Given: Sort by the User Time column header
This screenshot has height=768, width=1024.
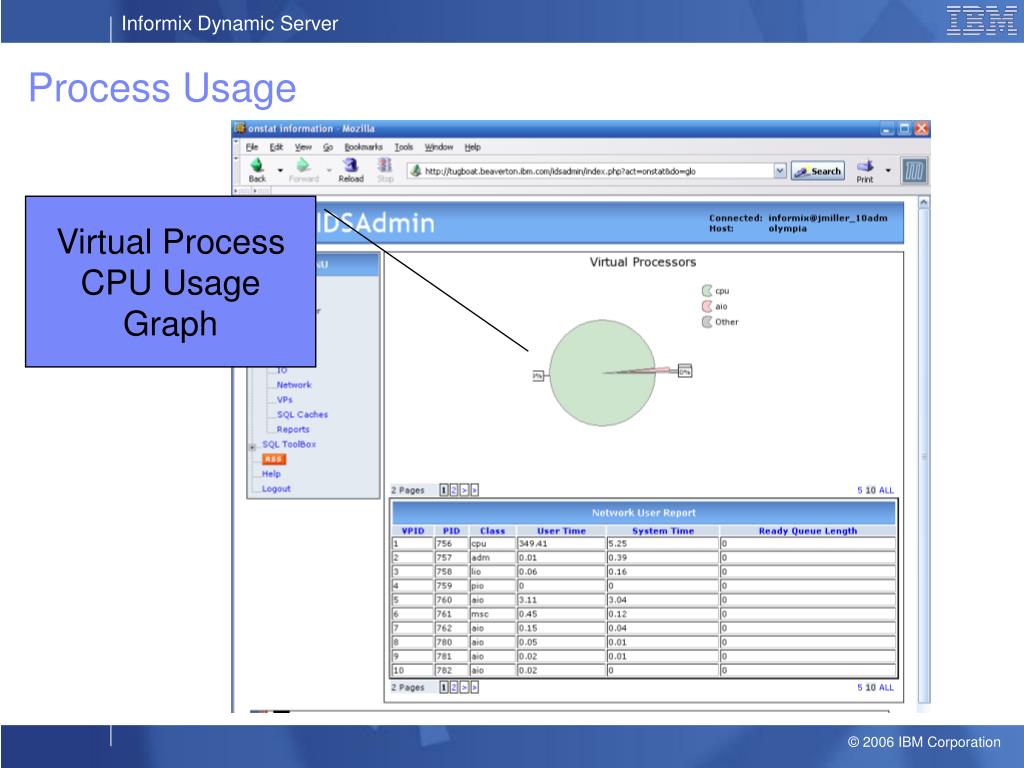Looking at the screenshot, I should click(561, 531).
